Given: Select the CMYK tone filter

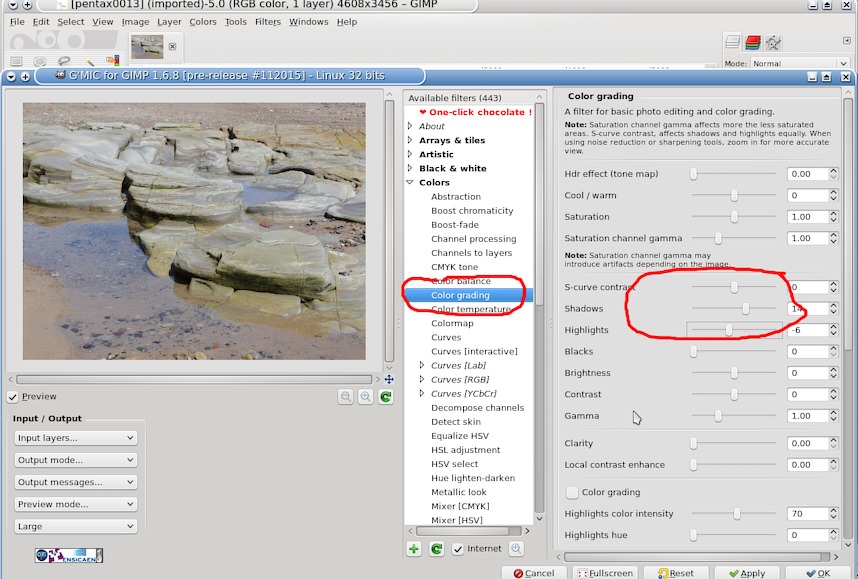Looking at the screenshot, I should [x=454, y=267].
